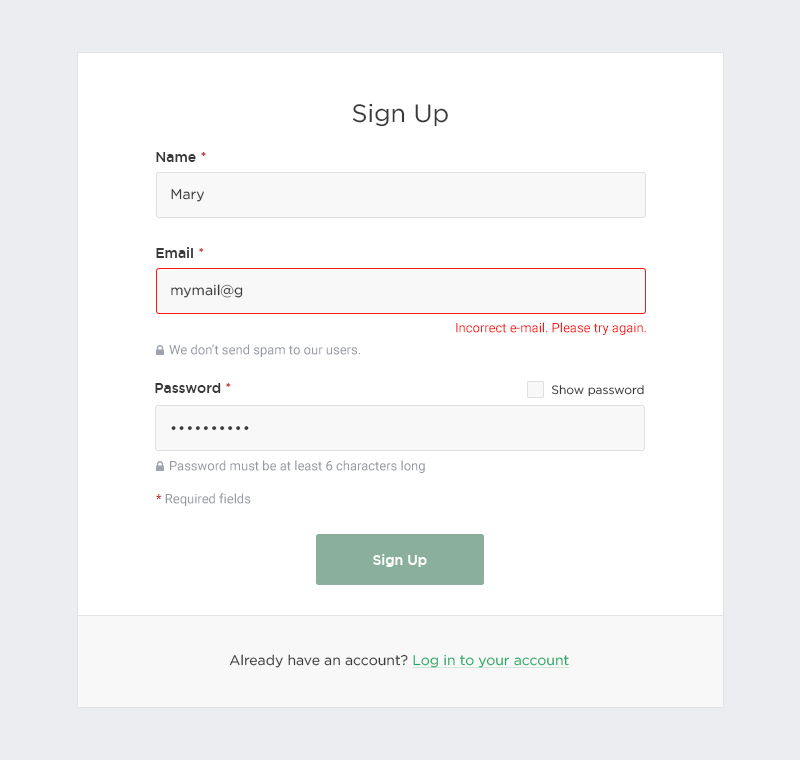Image resolution: width=800 pixels, height=760 pixels.
Task: Click the lock icon near password hint
Action: coord(160,466)
